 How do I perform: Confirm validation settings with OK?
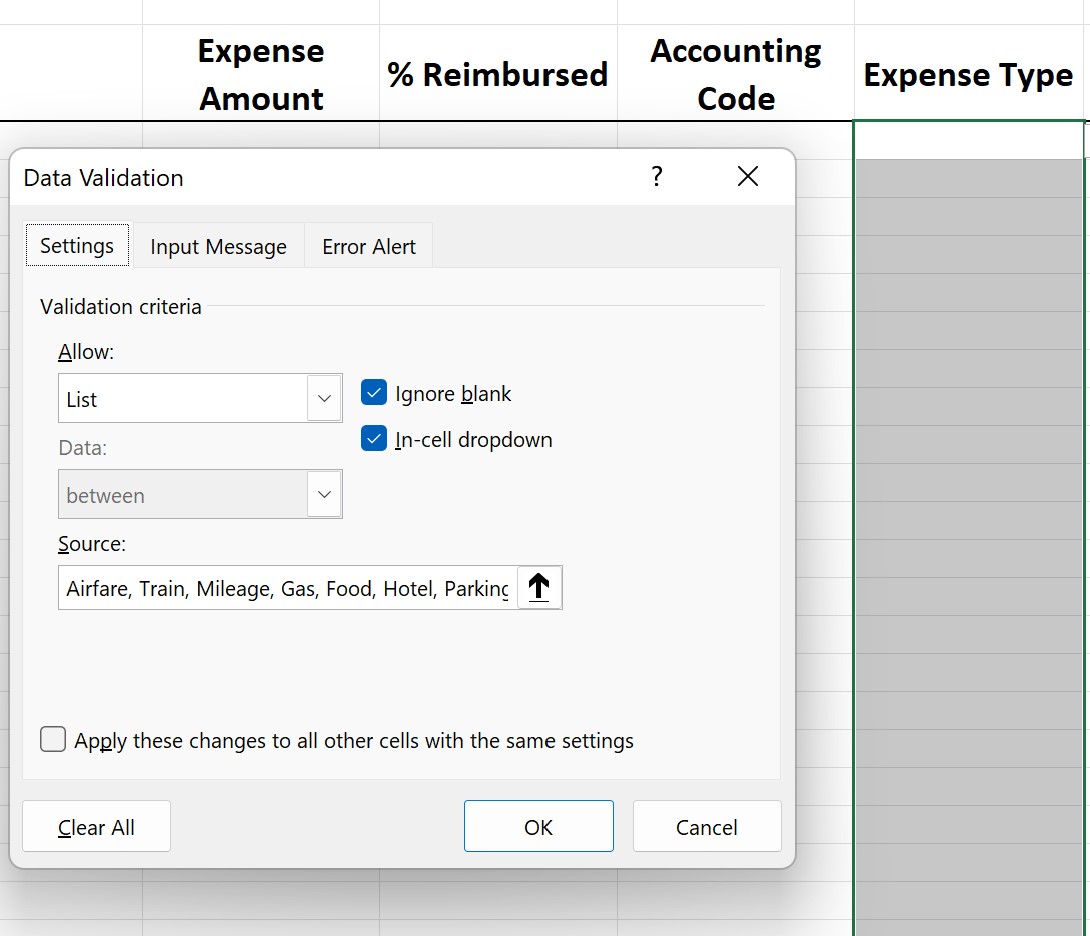coord(538,826)
